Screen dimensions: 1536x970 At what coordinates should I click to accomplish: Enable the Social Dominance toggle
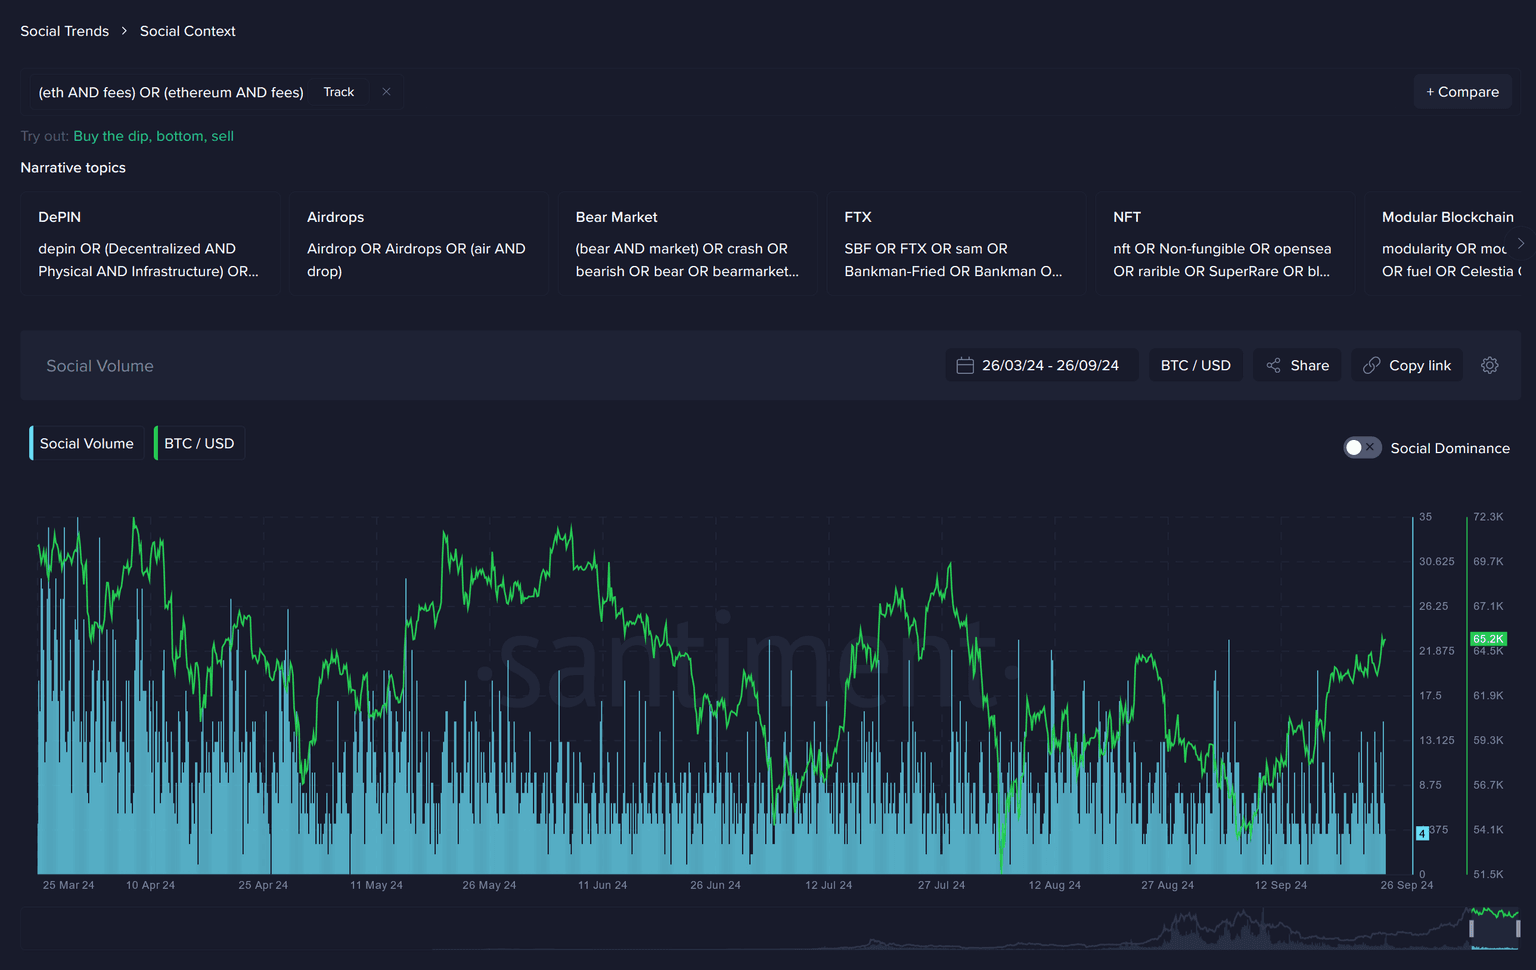(x=1361, y=448)
